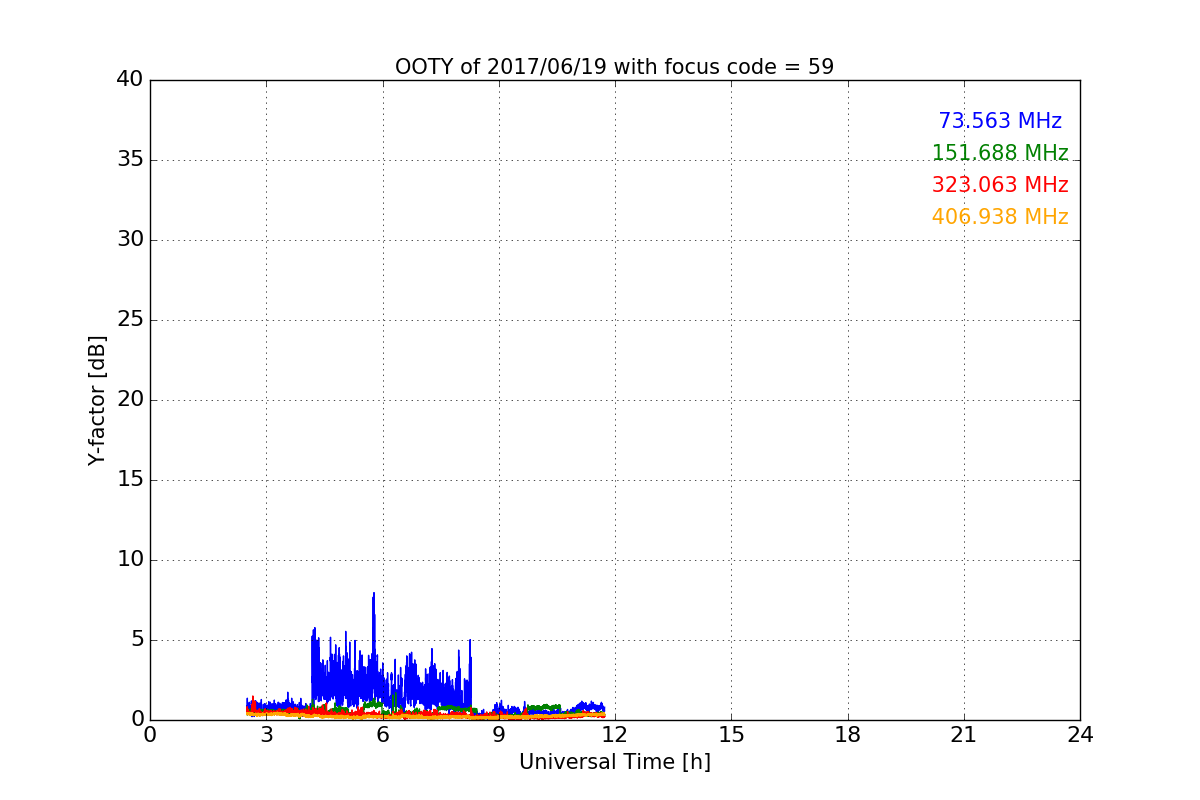This screenshot has width=1200, height=800.
Task: Click the y-axis tick label 40
Action: click(x=130, y=80)
